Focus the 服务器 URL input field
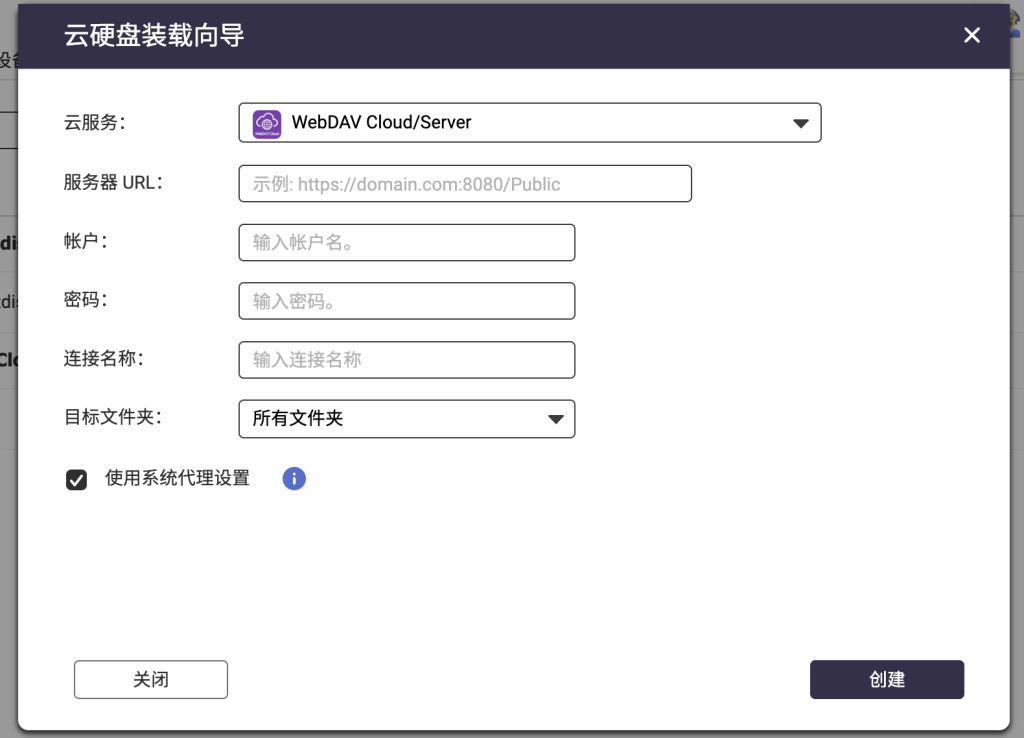Image resolution: width=1024 pixels, height=738 pixels. click(465, 184)
